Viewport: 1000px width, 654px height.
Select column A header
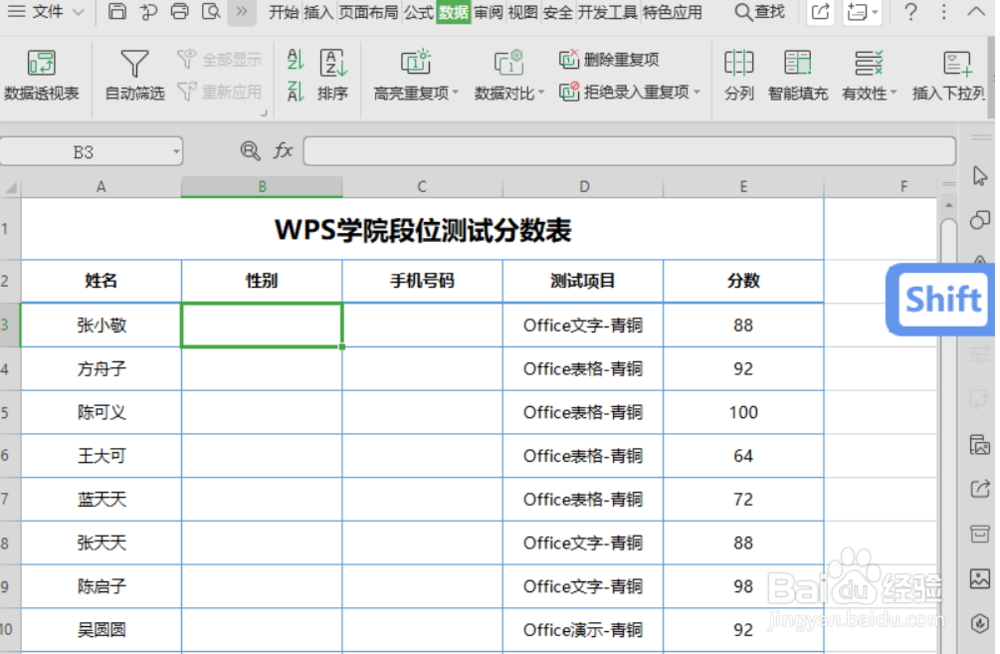(x=101, y=187)
